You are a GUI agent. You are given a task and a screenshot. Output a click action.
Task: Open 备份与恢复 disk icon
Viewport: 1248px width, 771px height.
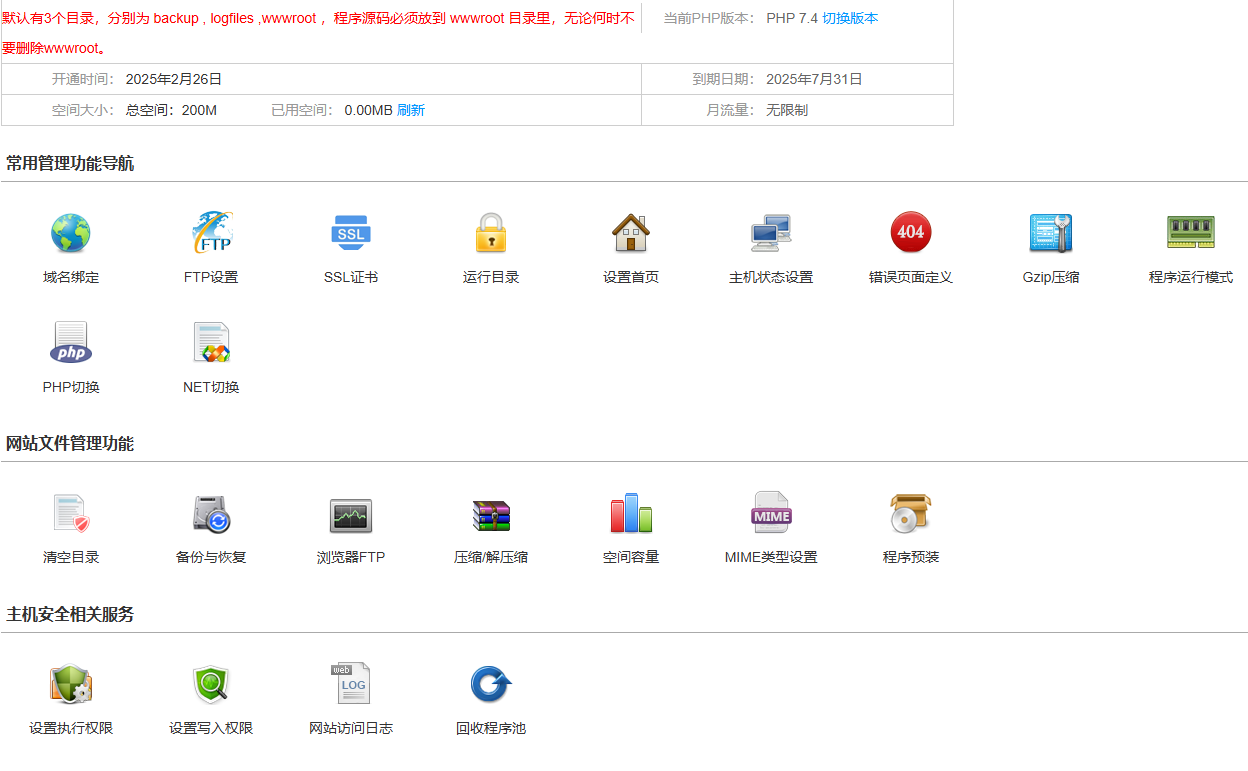[211, 514]
